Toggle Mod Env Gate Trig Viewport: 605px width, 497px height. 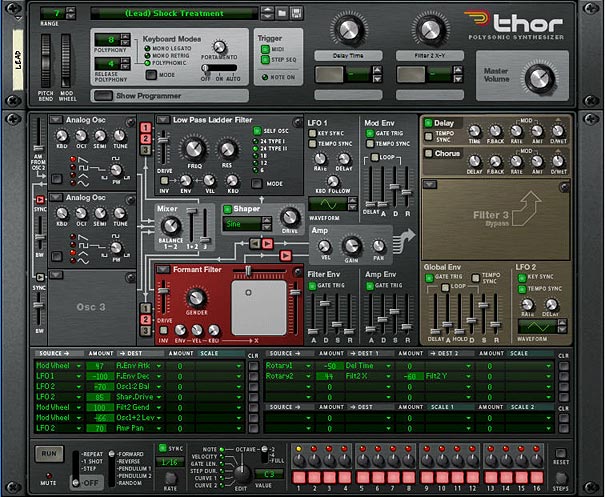pos(370,134)
